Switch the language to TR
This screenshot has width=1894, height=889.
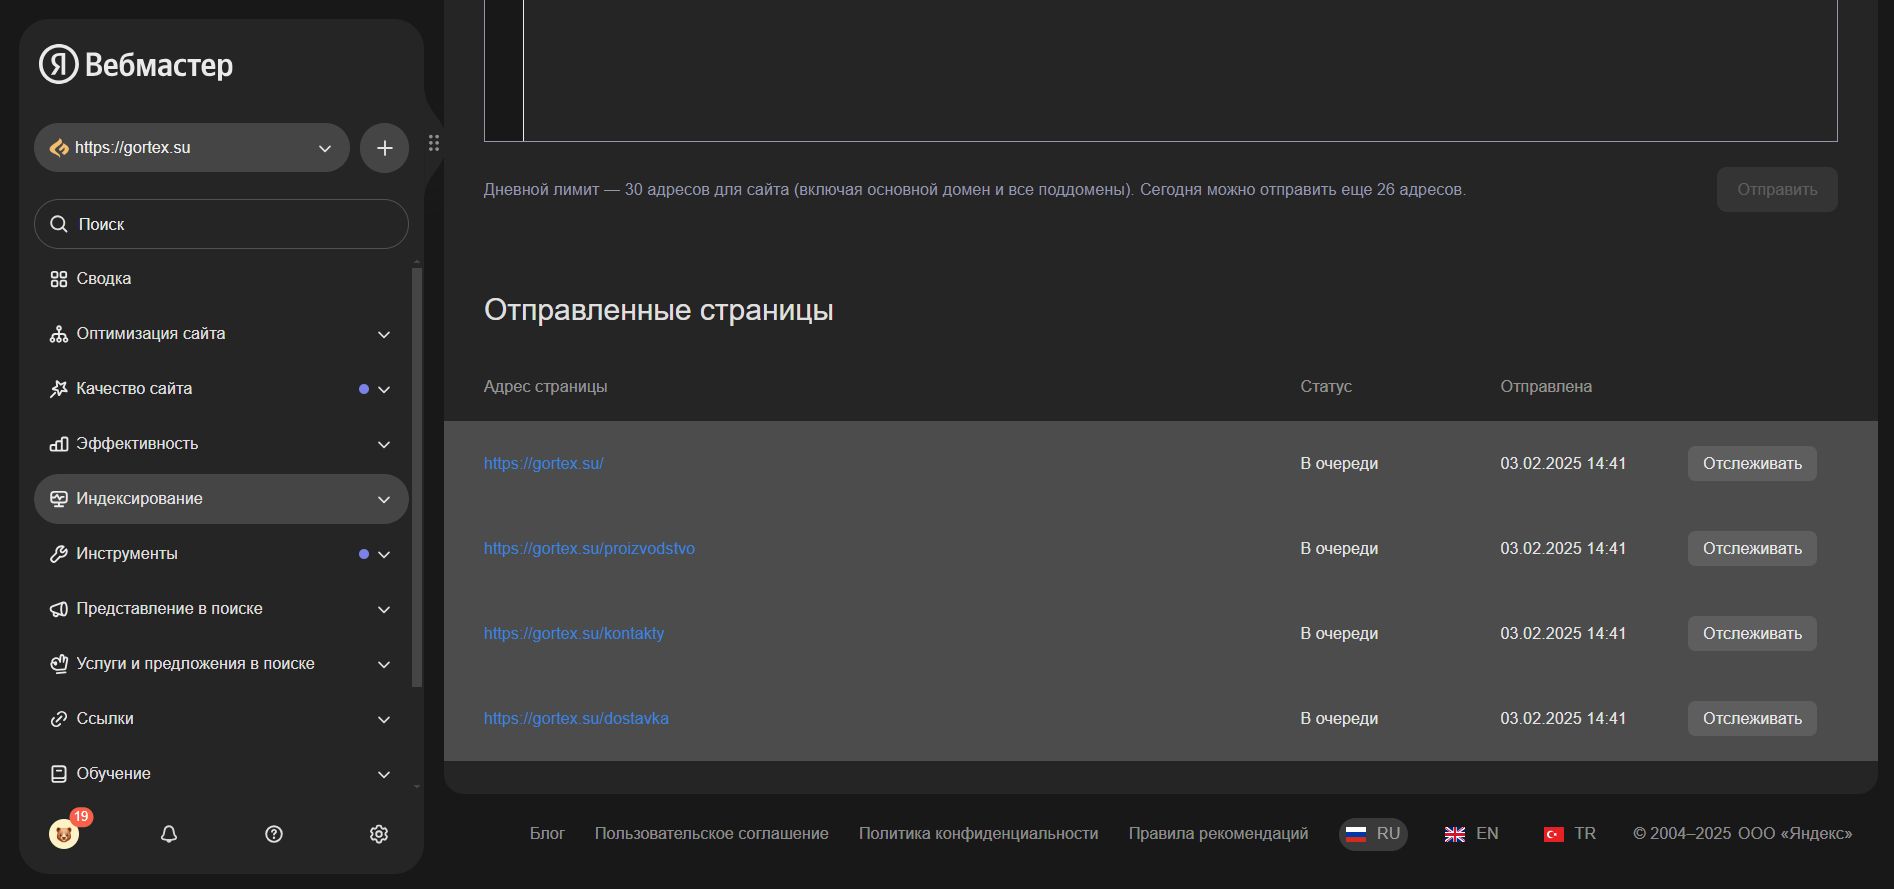click(1570, 834)
